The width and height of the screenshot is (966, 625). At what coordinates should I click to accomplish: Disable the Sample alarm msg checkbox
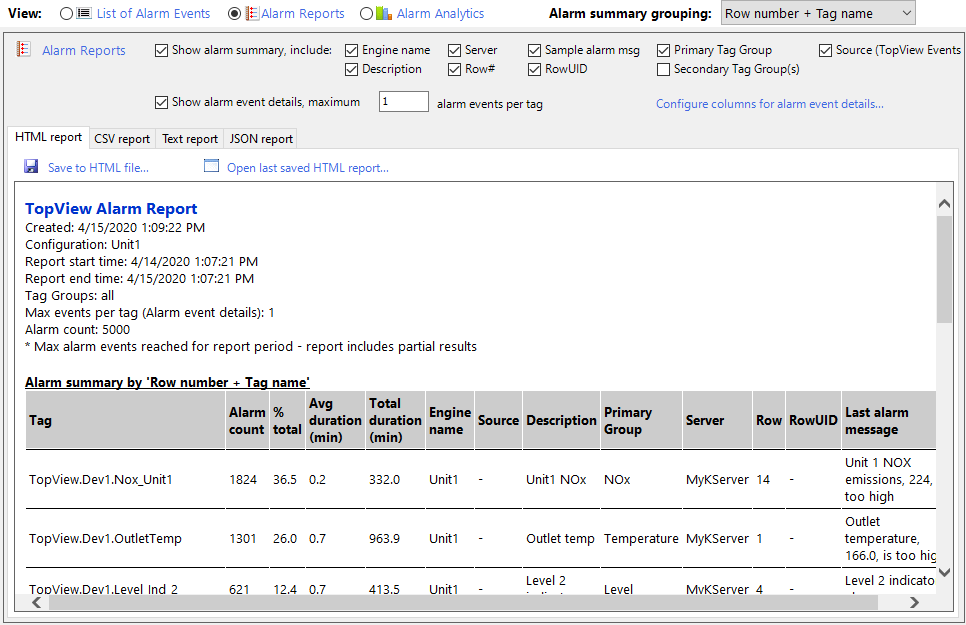(x=535, y=51)
